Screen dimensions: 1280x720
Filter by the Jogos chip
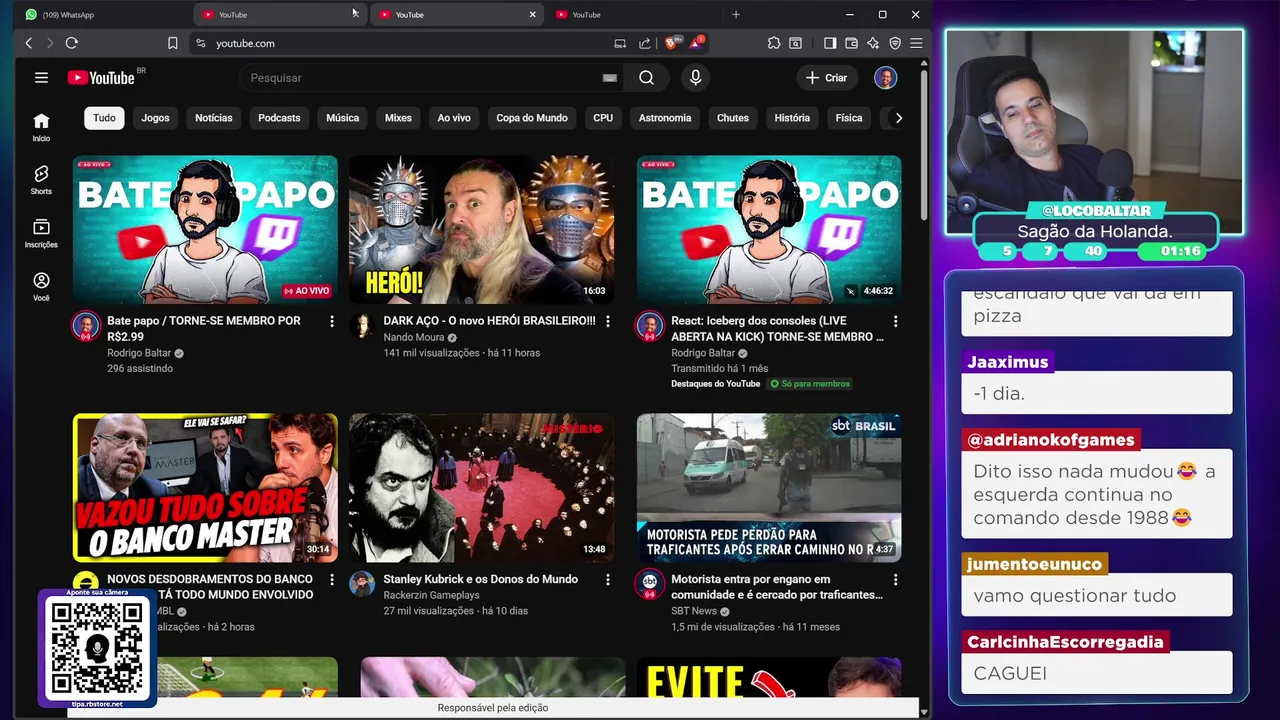tap(155, 118)
